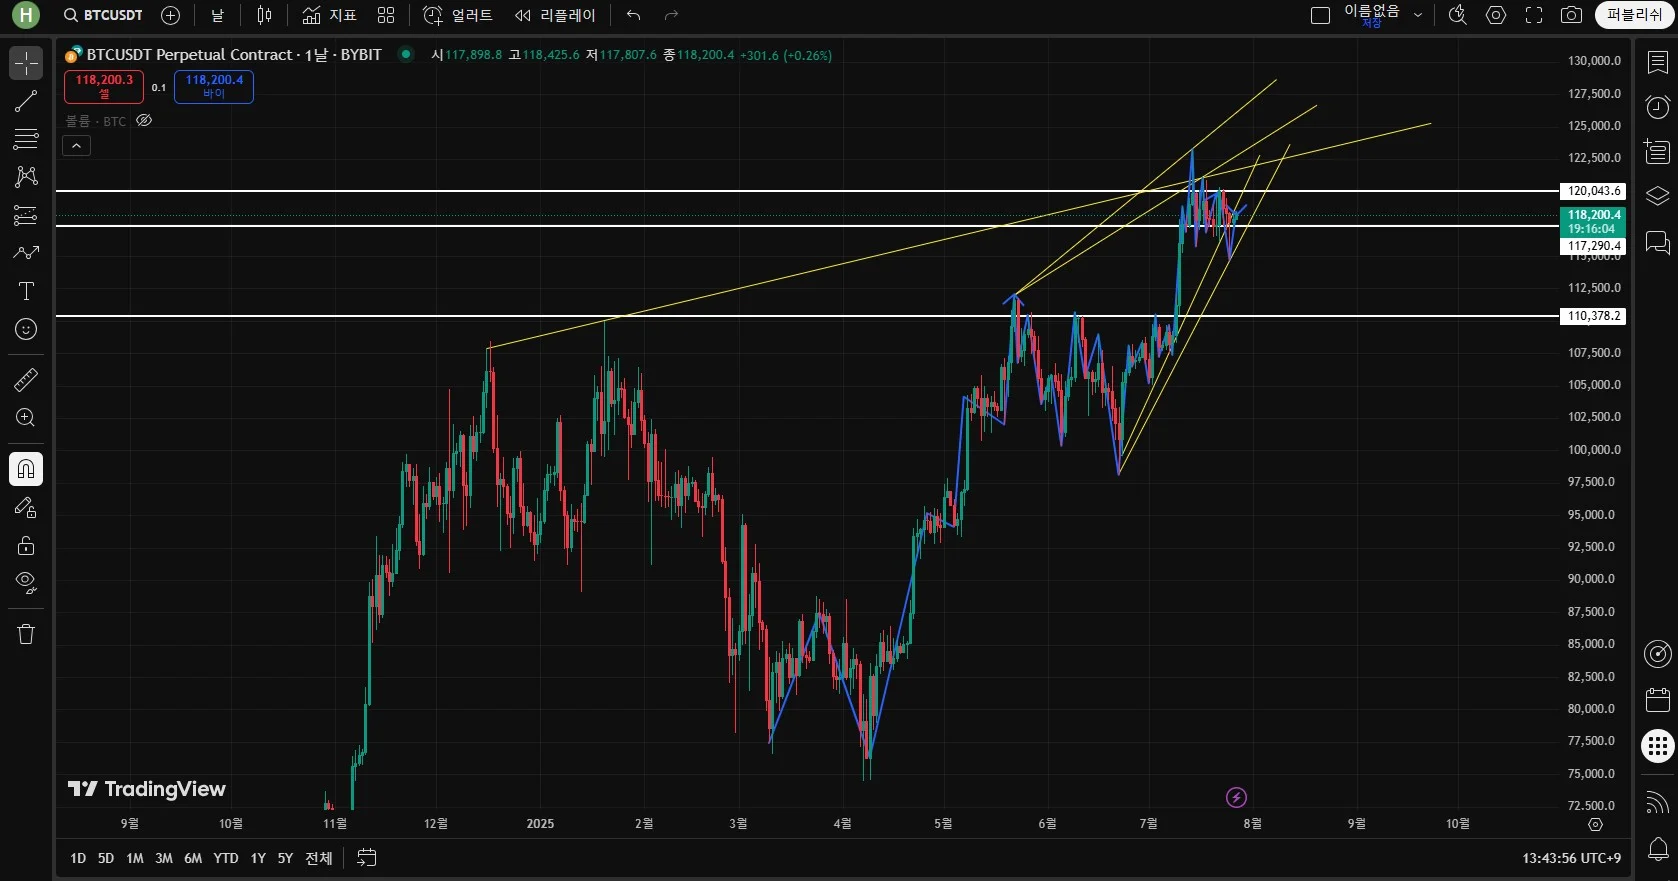The image size is (1678, 881).
Task: Open the price scale settings gear
Action: pos(1595,825)
